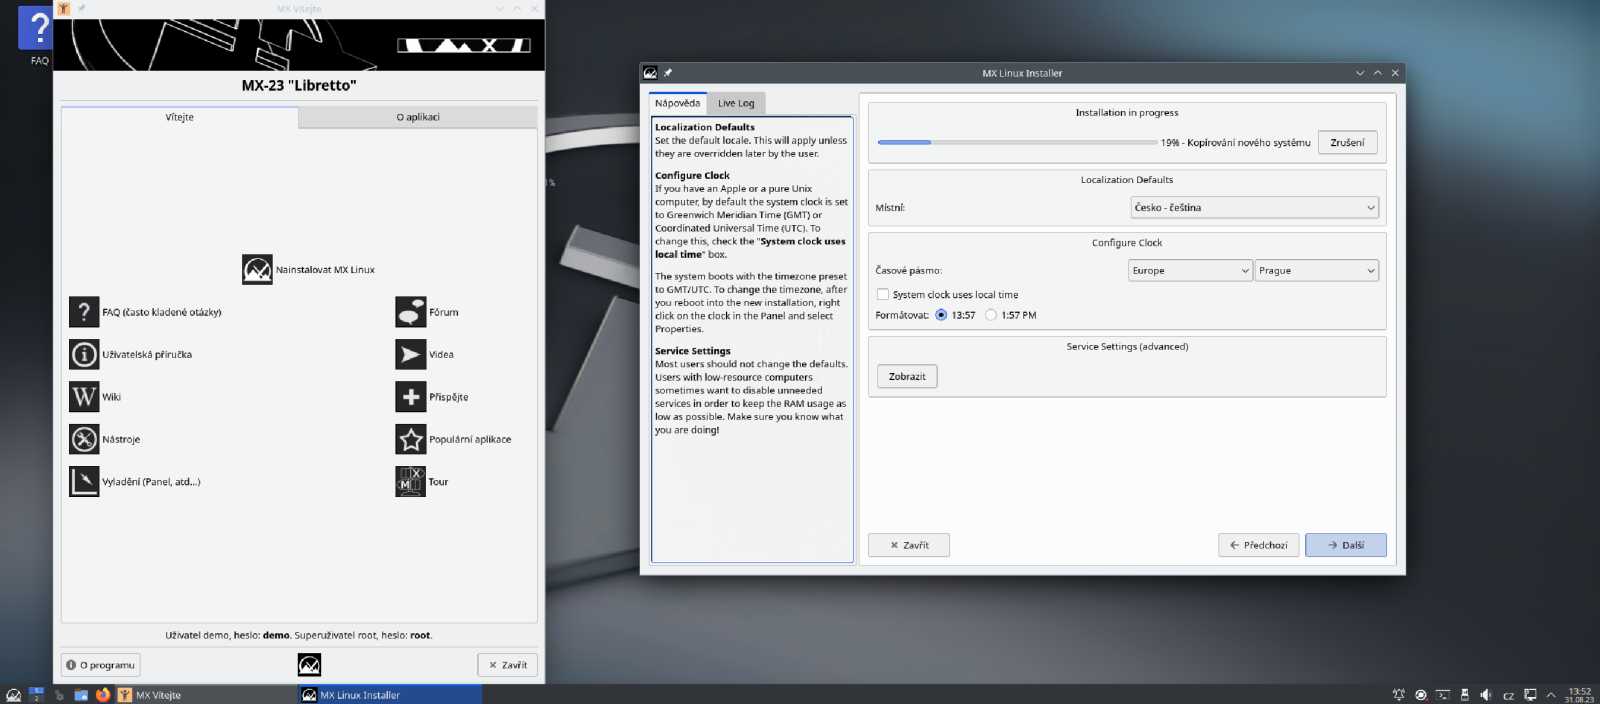Switch to the Live Log tab
The width and height of the screenshot is (1600, 704).
(736, 103)
